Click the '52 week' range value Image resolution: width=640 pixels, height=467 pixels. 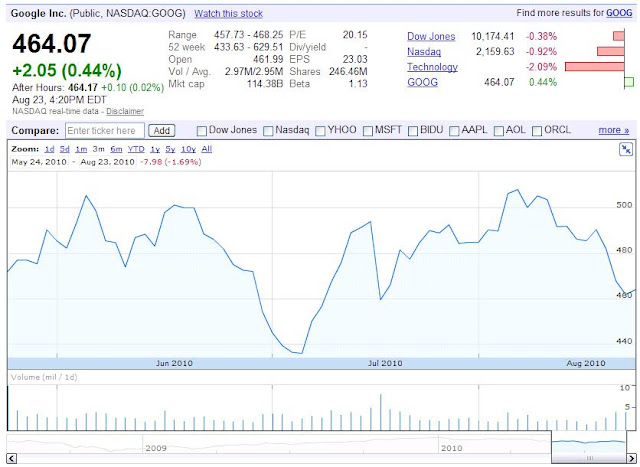(x=248, y=47)
